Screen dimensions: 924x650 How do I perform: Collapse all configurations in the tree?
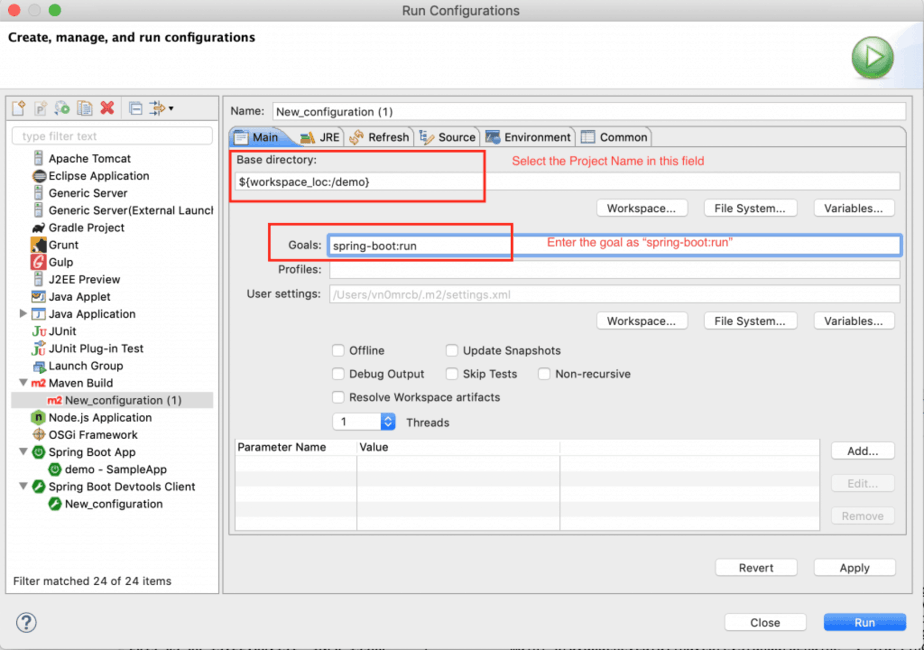click(136, 108)
